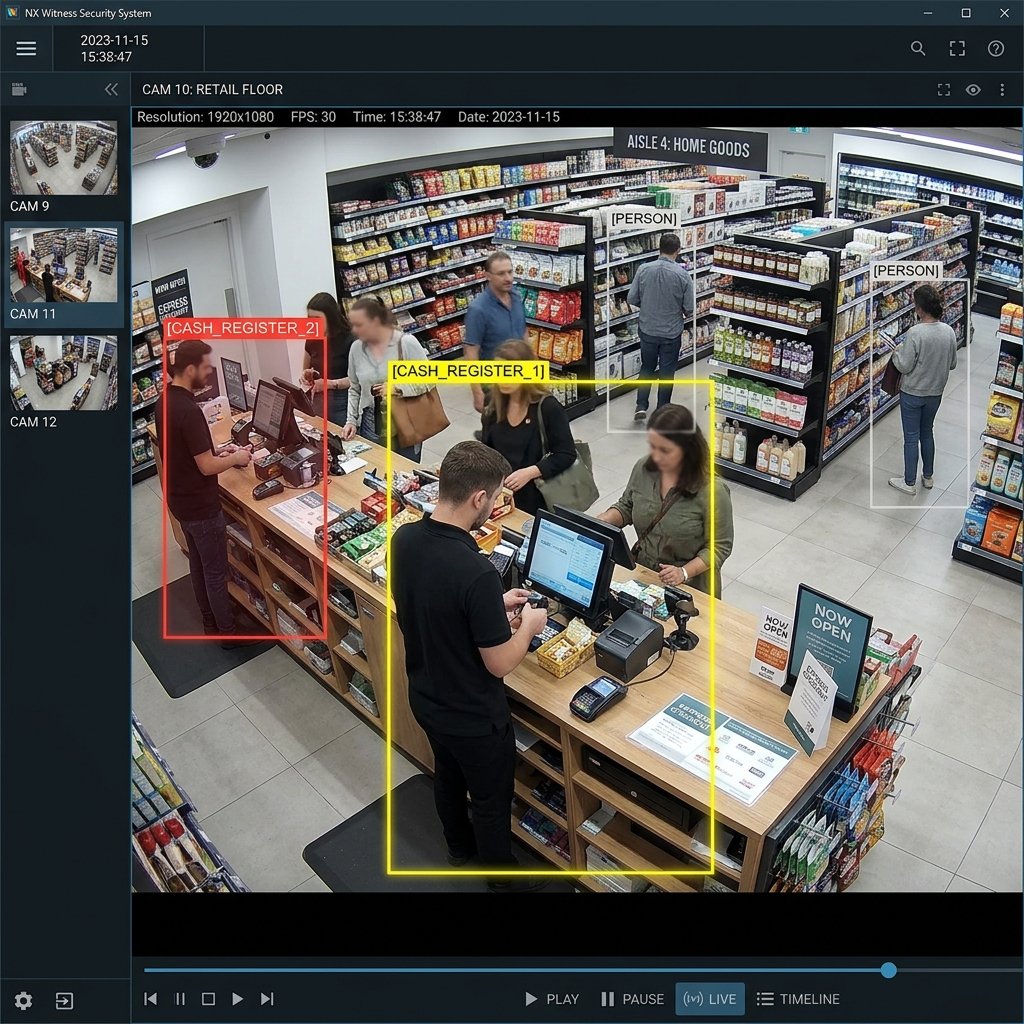Image resolution: width=1024 pixels, height=1024 pixels.
Task: Click the PAUSE button
Action: tap(632, 999)
